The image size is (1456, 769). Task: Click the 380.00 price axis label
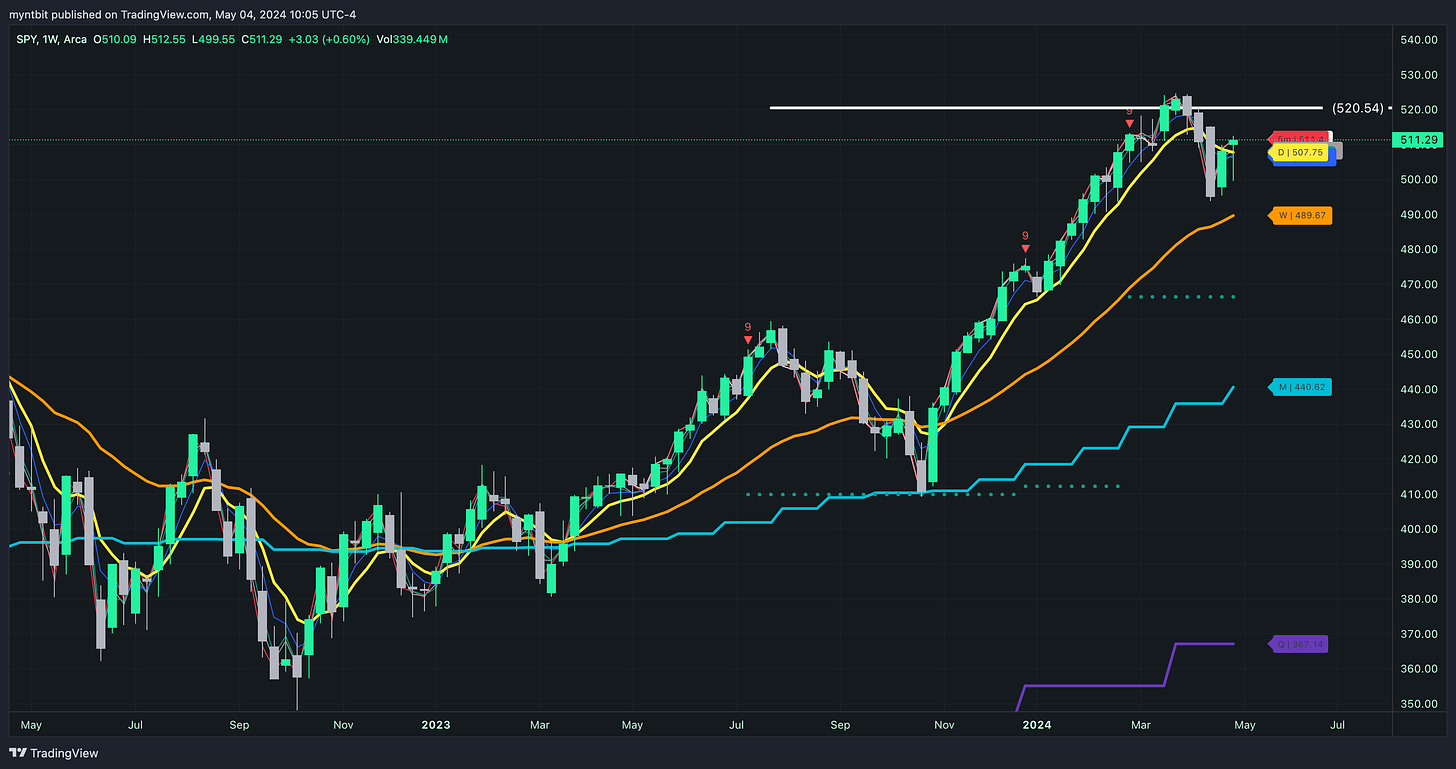[1418, 600]
